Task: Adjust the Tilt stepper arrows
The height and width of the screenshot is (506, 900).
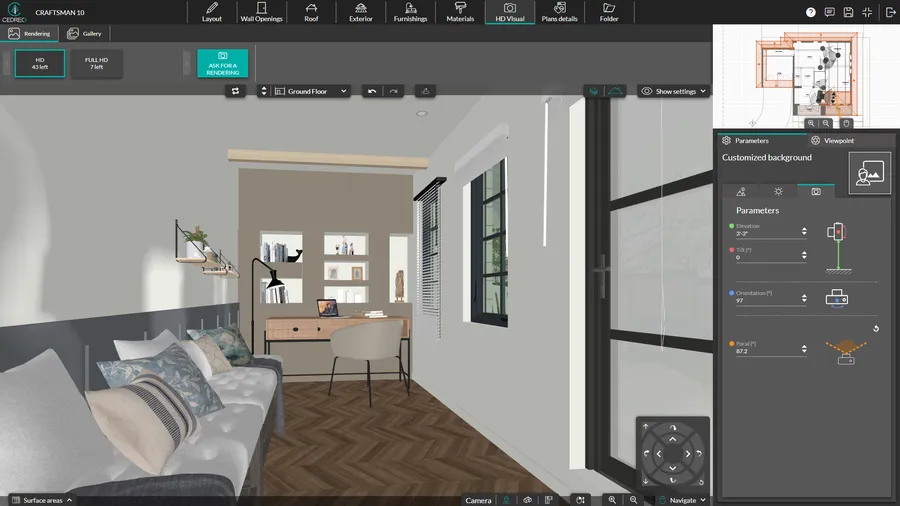Action: (804, 255)
